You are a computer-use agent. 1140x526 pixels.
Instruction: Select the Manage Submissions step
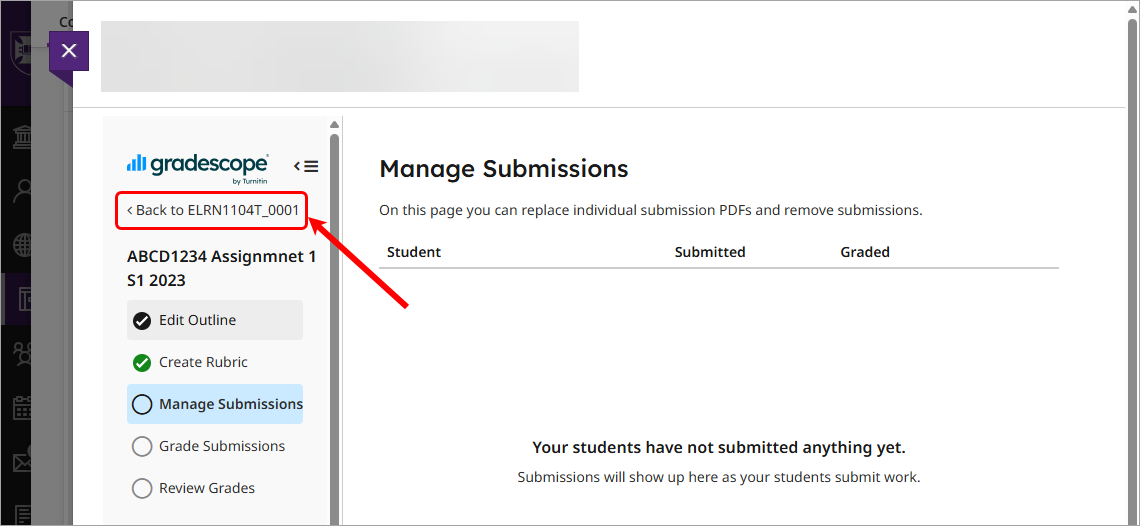pyautogui.click(x=230, y=404)
